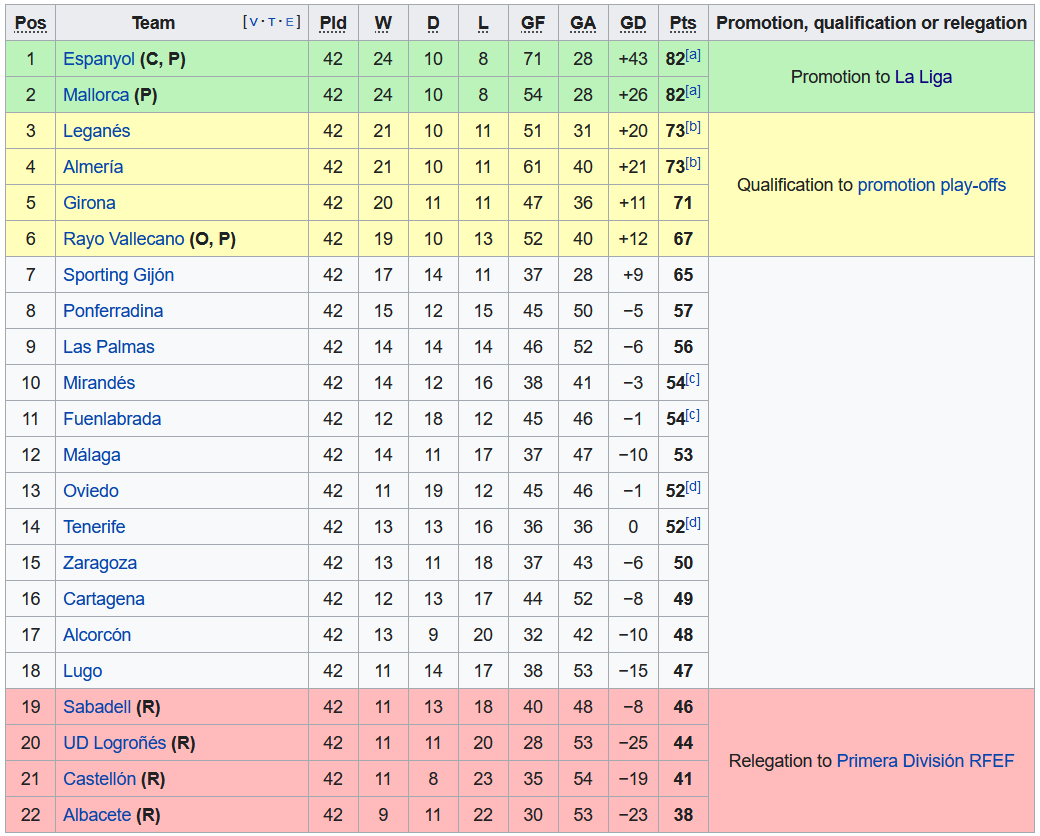Open the La Liga promotion link
The width and height of the screenshot is (1040, 836).
(x=922, y=77)
